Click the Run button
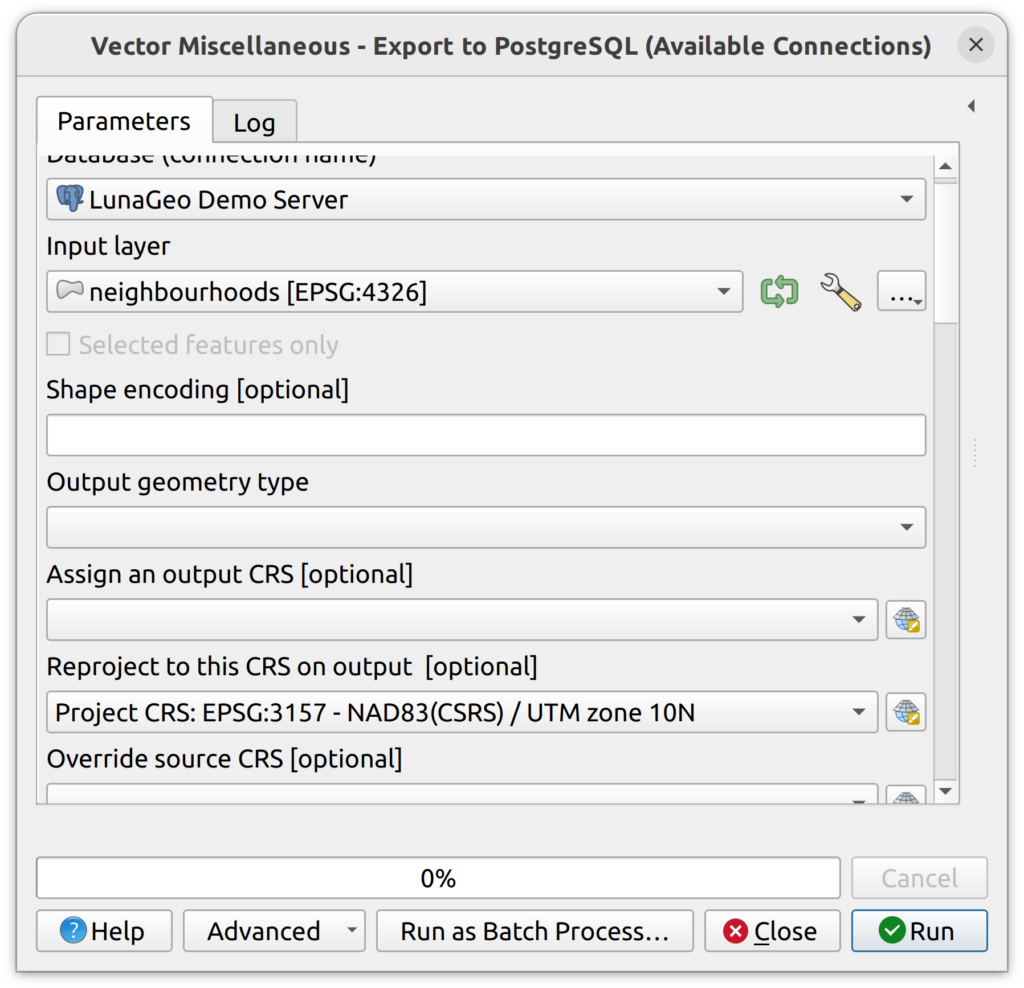The height and width of the screenshot is (988, 1024). click(x=919, y=931)
